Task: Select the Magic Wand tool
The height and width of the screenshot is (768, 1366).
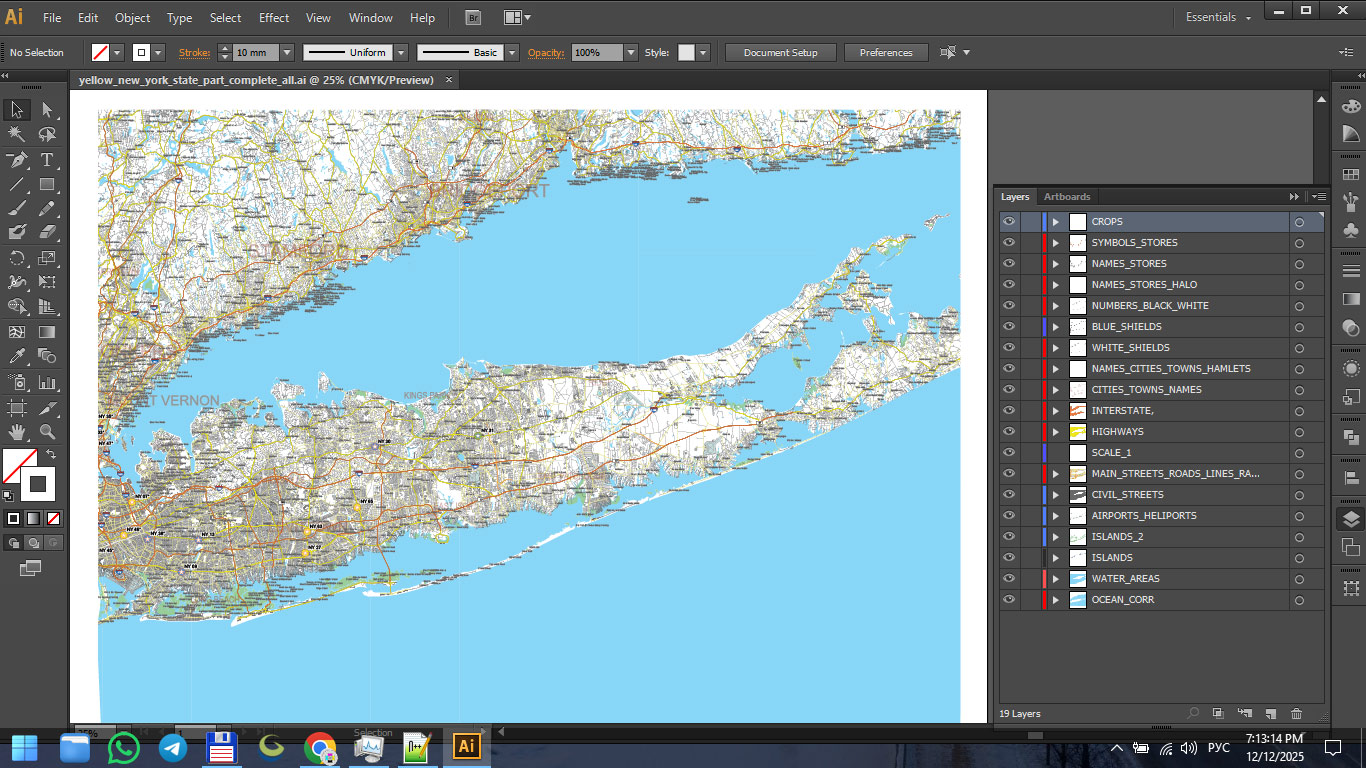Action: coord(17,135)
